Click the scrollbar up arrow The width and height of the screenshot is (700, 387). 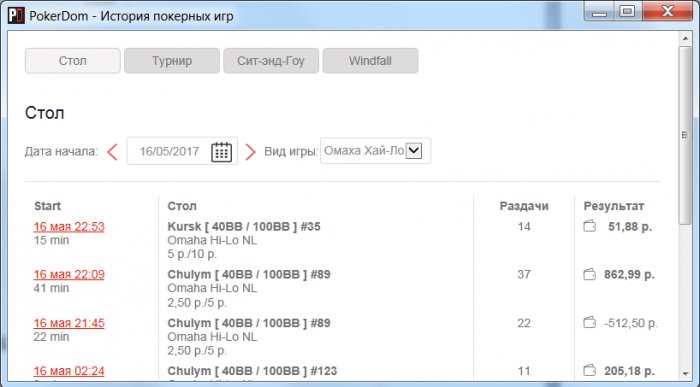click(x=685, y=38)
